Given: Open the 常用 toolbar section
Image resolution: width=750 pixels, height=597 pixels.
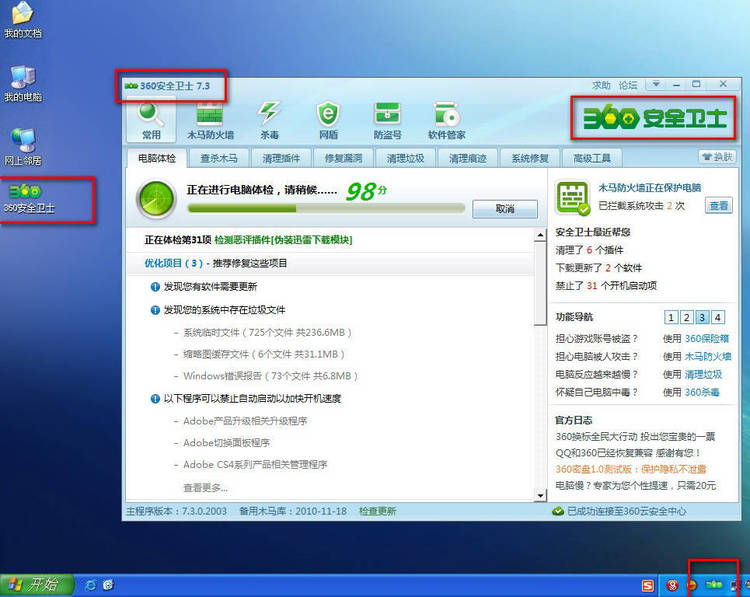Looking at the screenshot, I should [151, 121].
